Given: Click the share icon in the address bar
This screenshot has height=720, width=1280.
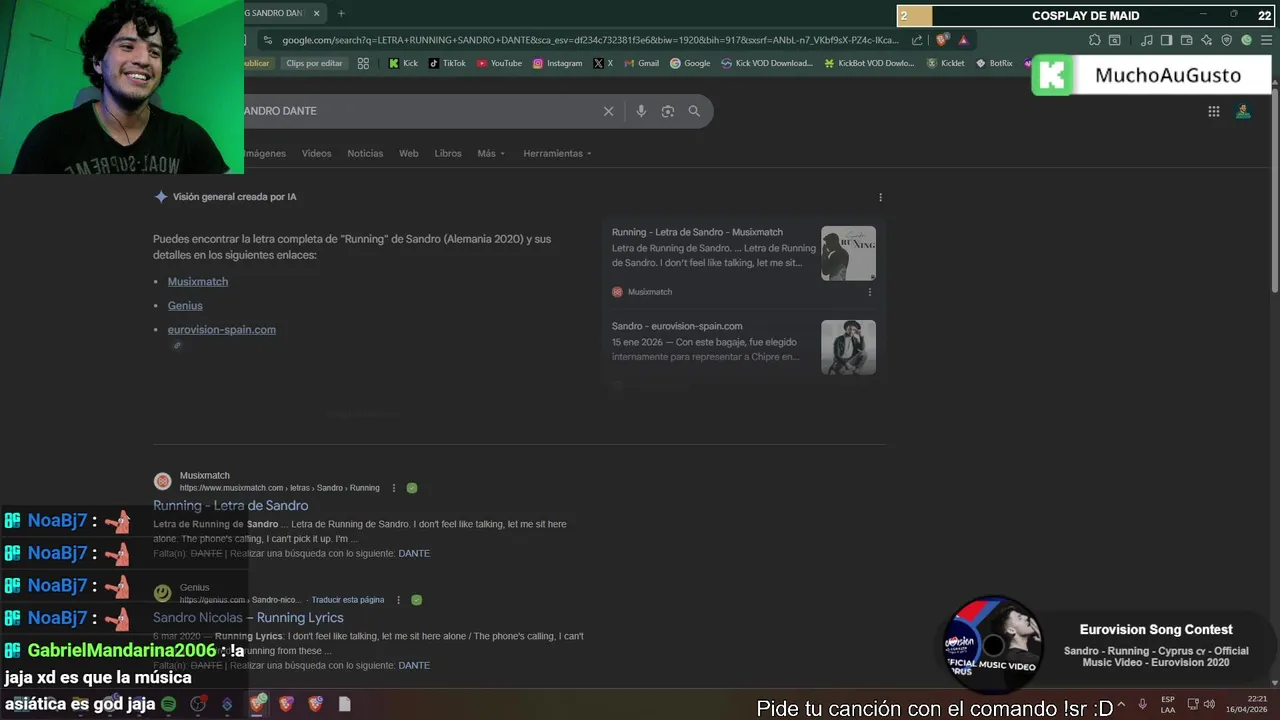Looking at the screenshot, I should (917, 40).
